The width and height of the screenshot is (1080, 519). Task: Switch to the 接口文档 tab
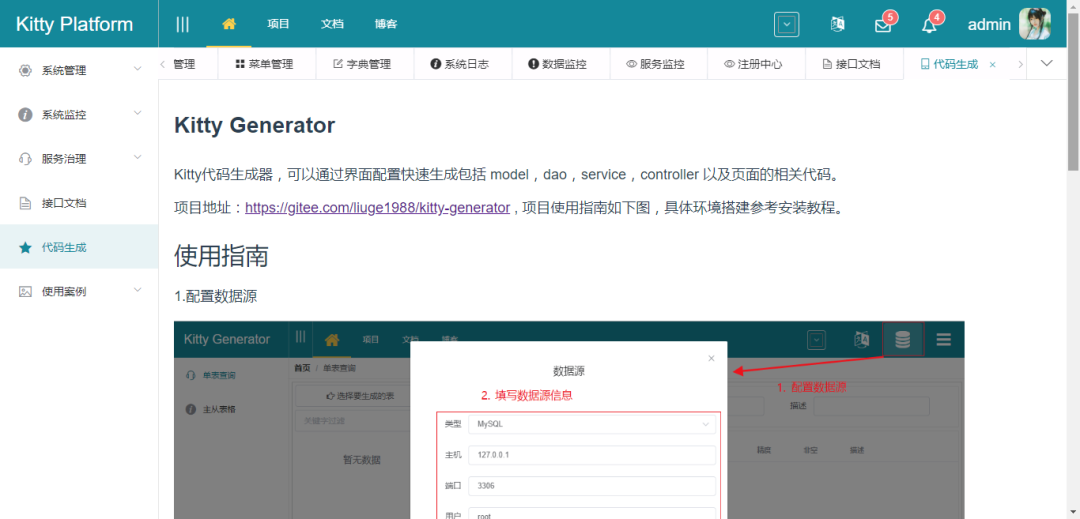coord(853,64)
